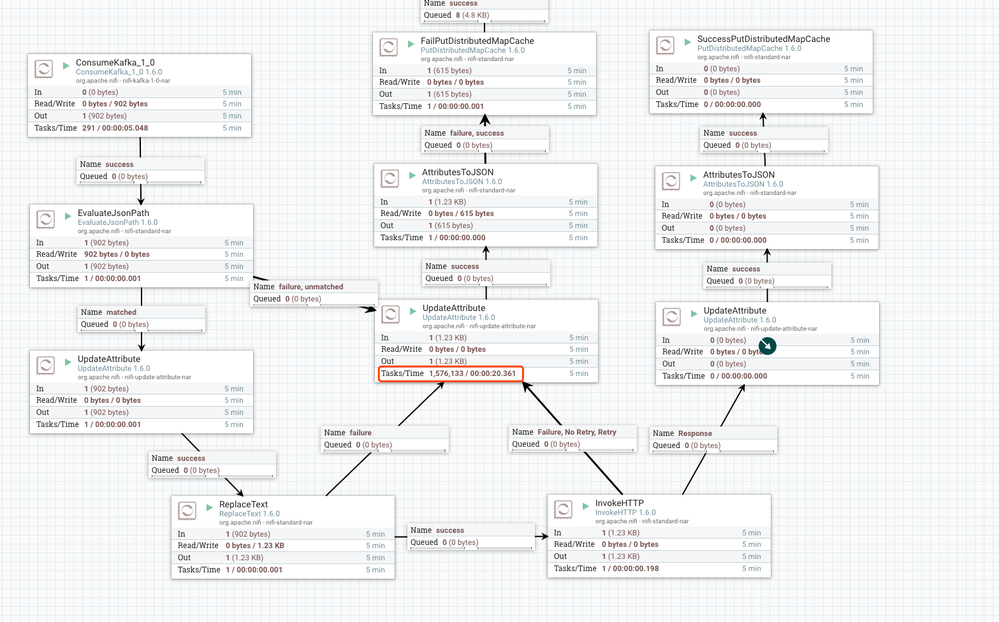This screenshot has width=999, height=622.
Task: Select the left UpdateAttribute processor title
Action: point(109,359)
